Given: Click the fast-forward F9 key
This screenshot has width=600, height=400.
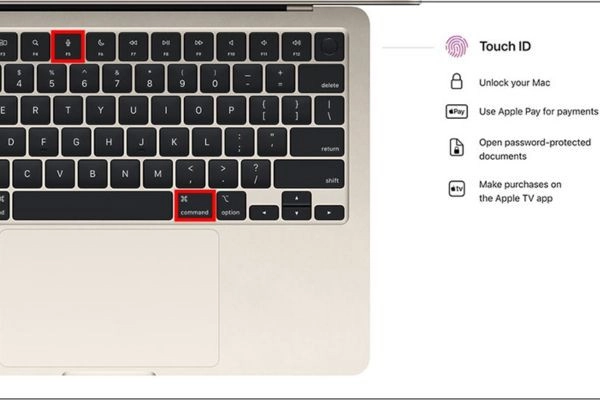Looking at the screenshot, I should 199,46.
